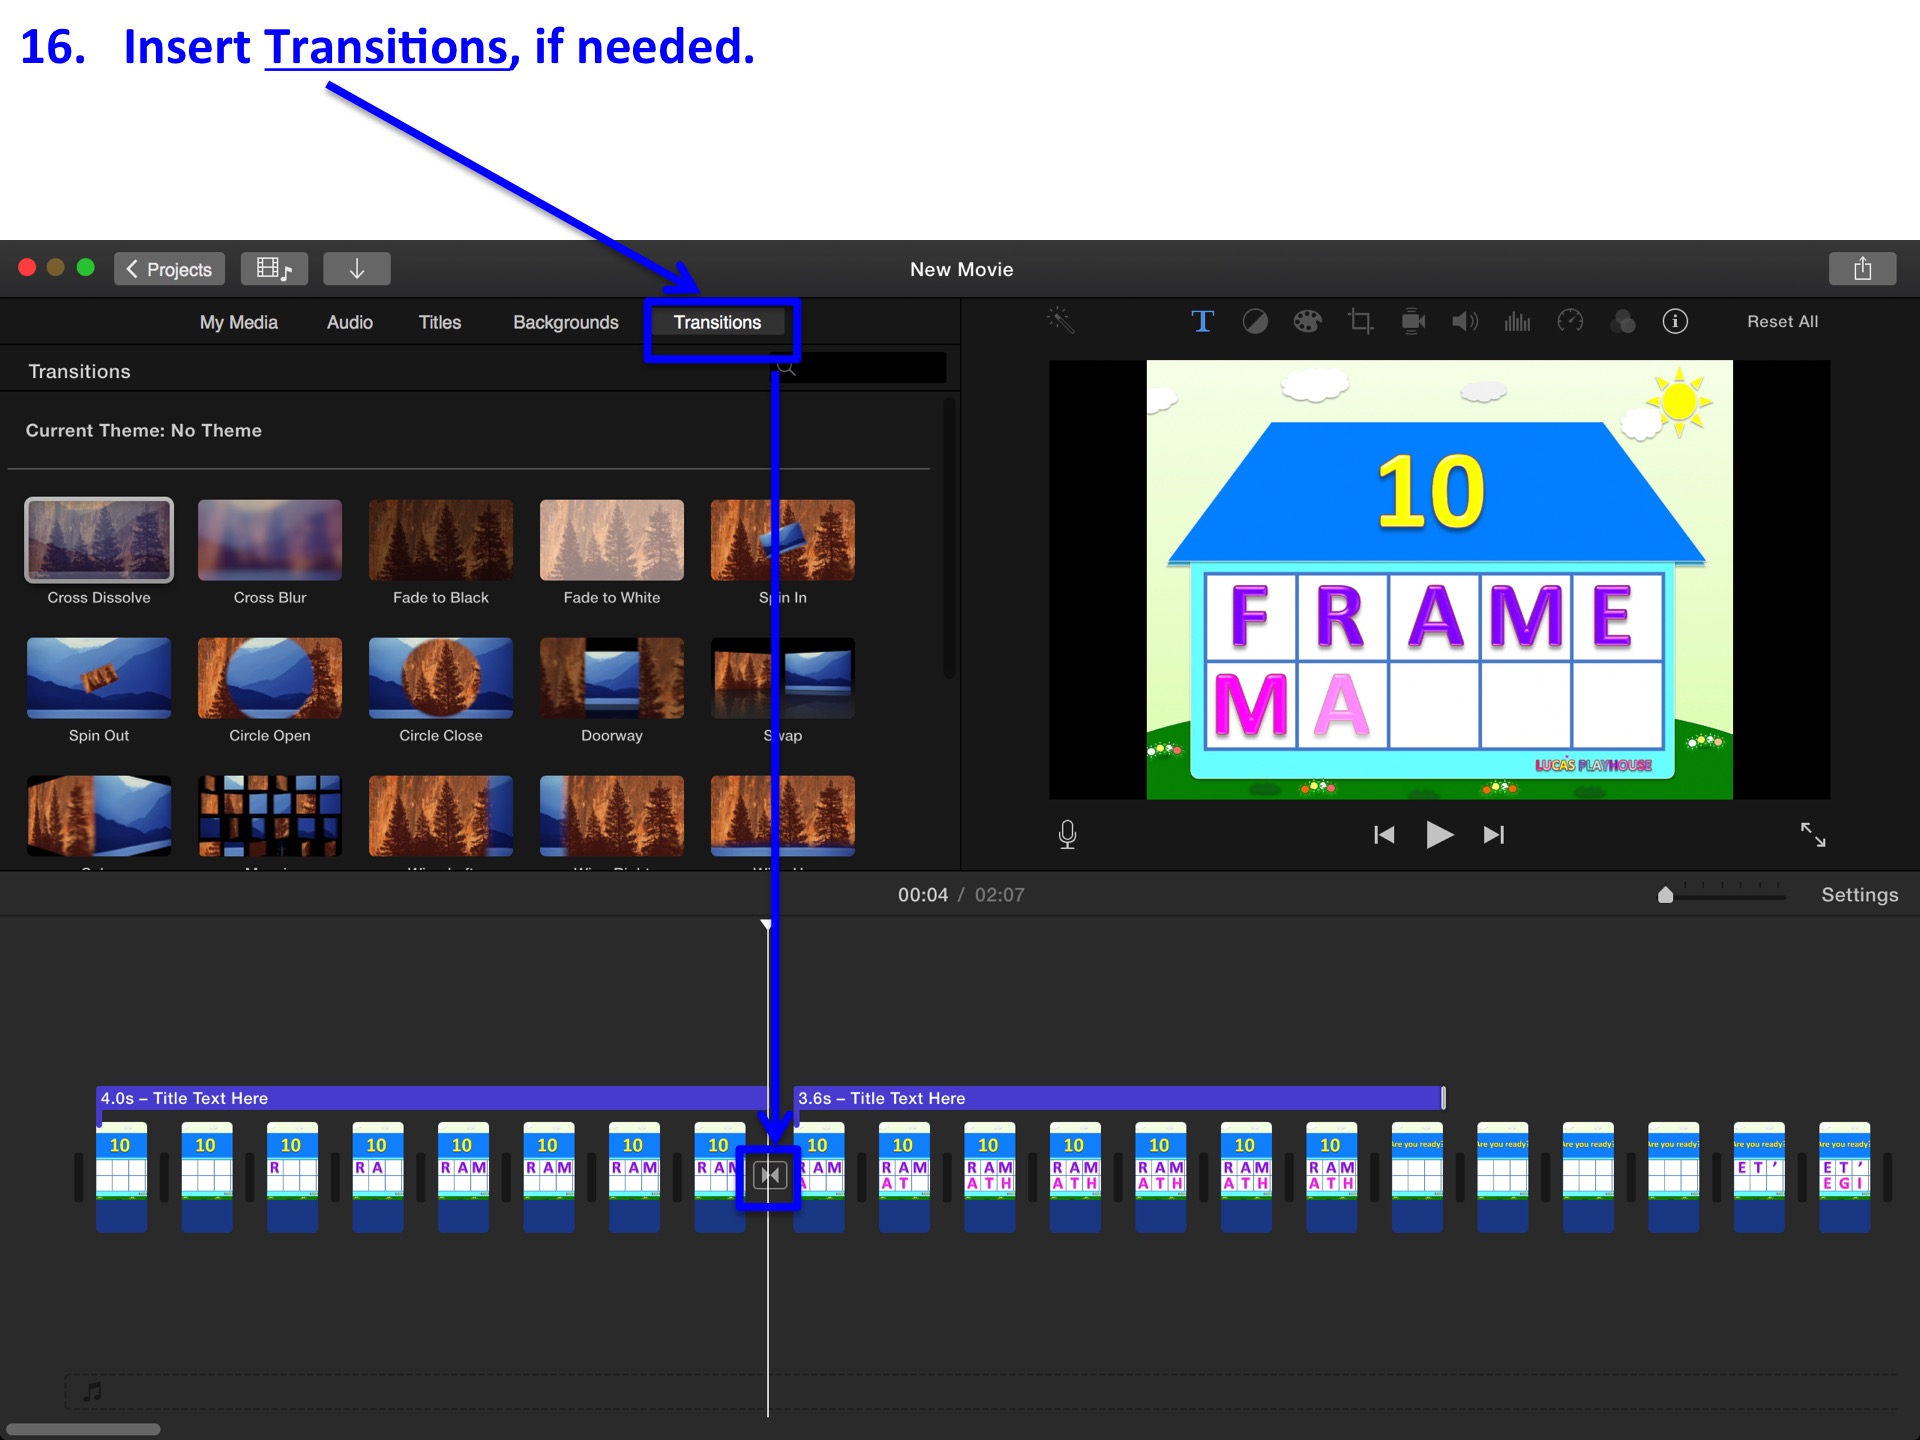Click the transitions search field
Viewport: 1920px width, 1440px height.
tap(861, 368)
